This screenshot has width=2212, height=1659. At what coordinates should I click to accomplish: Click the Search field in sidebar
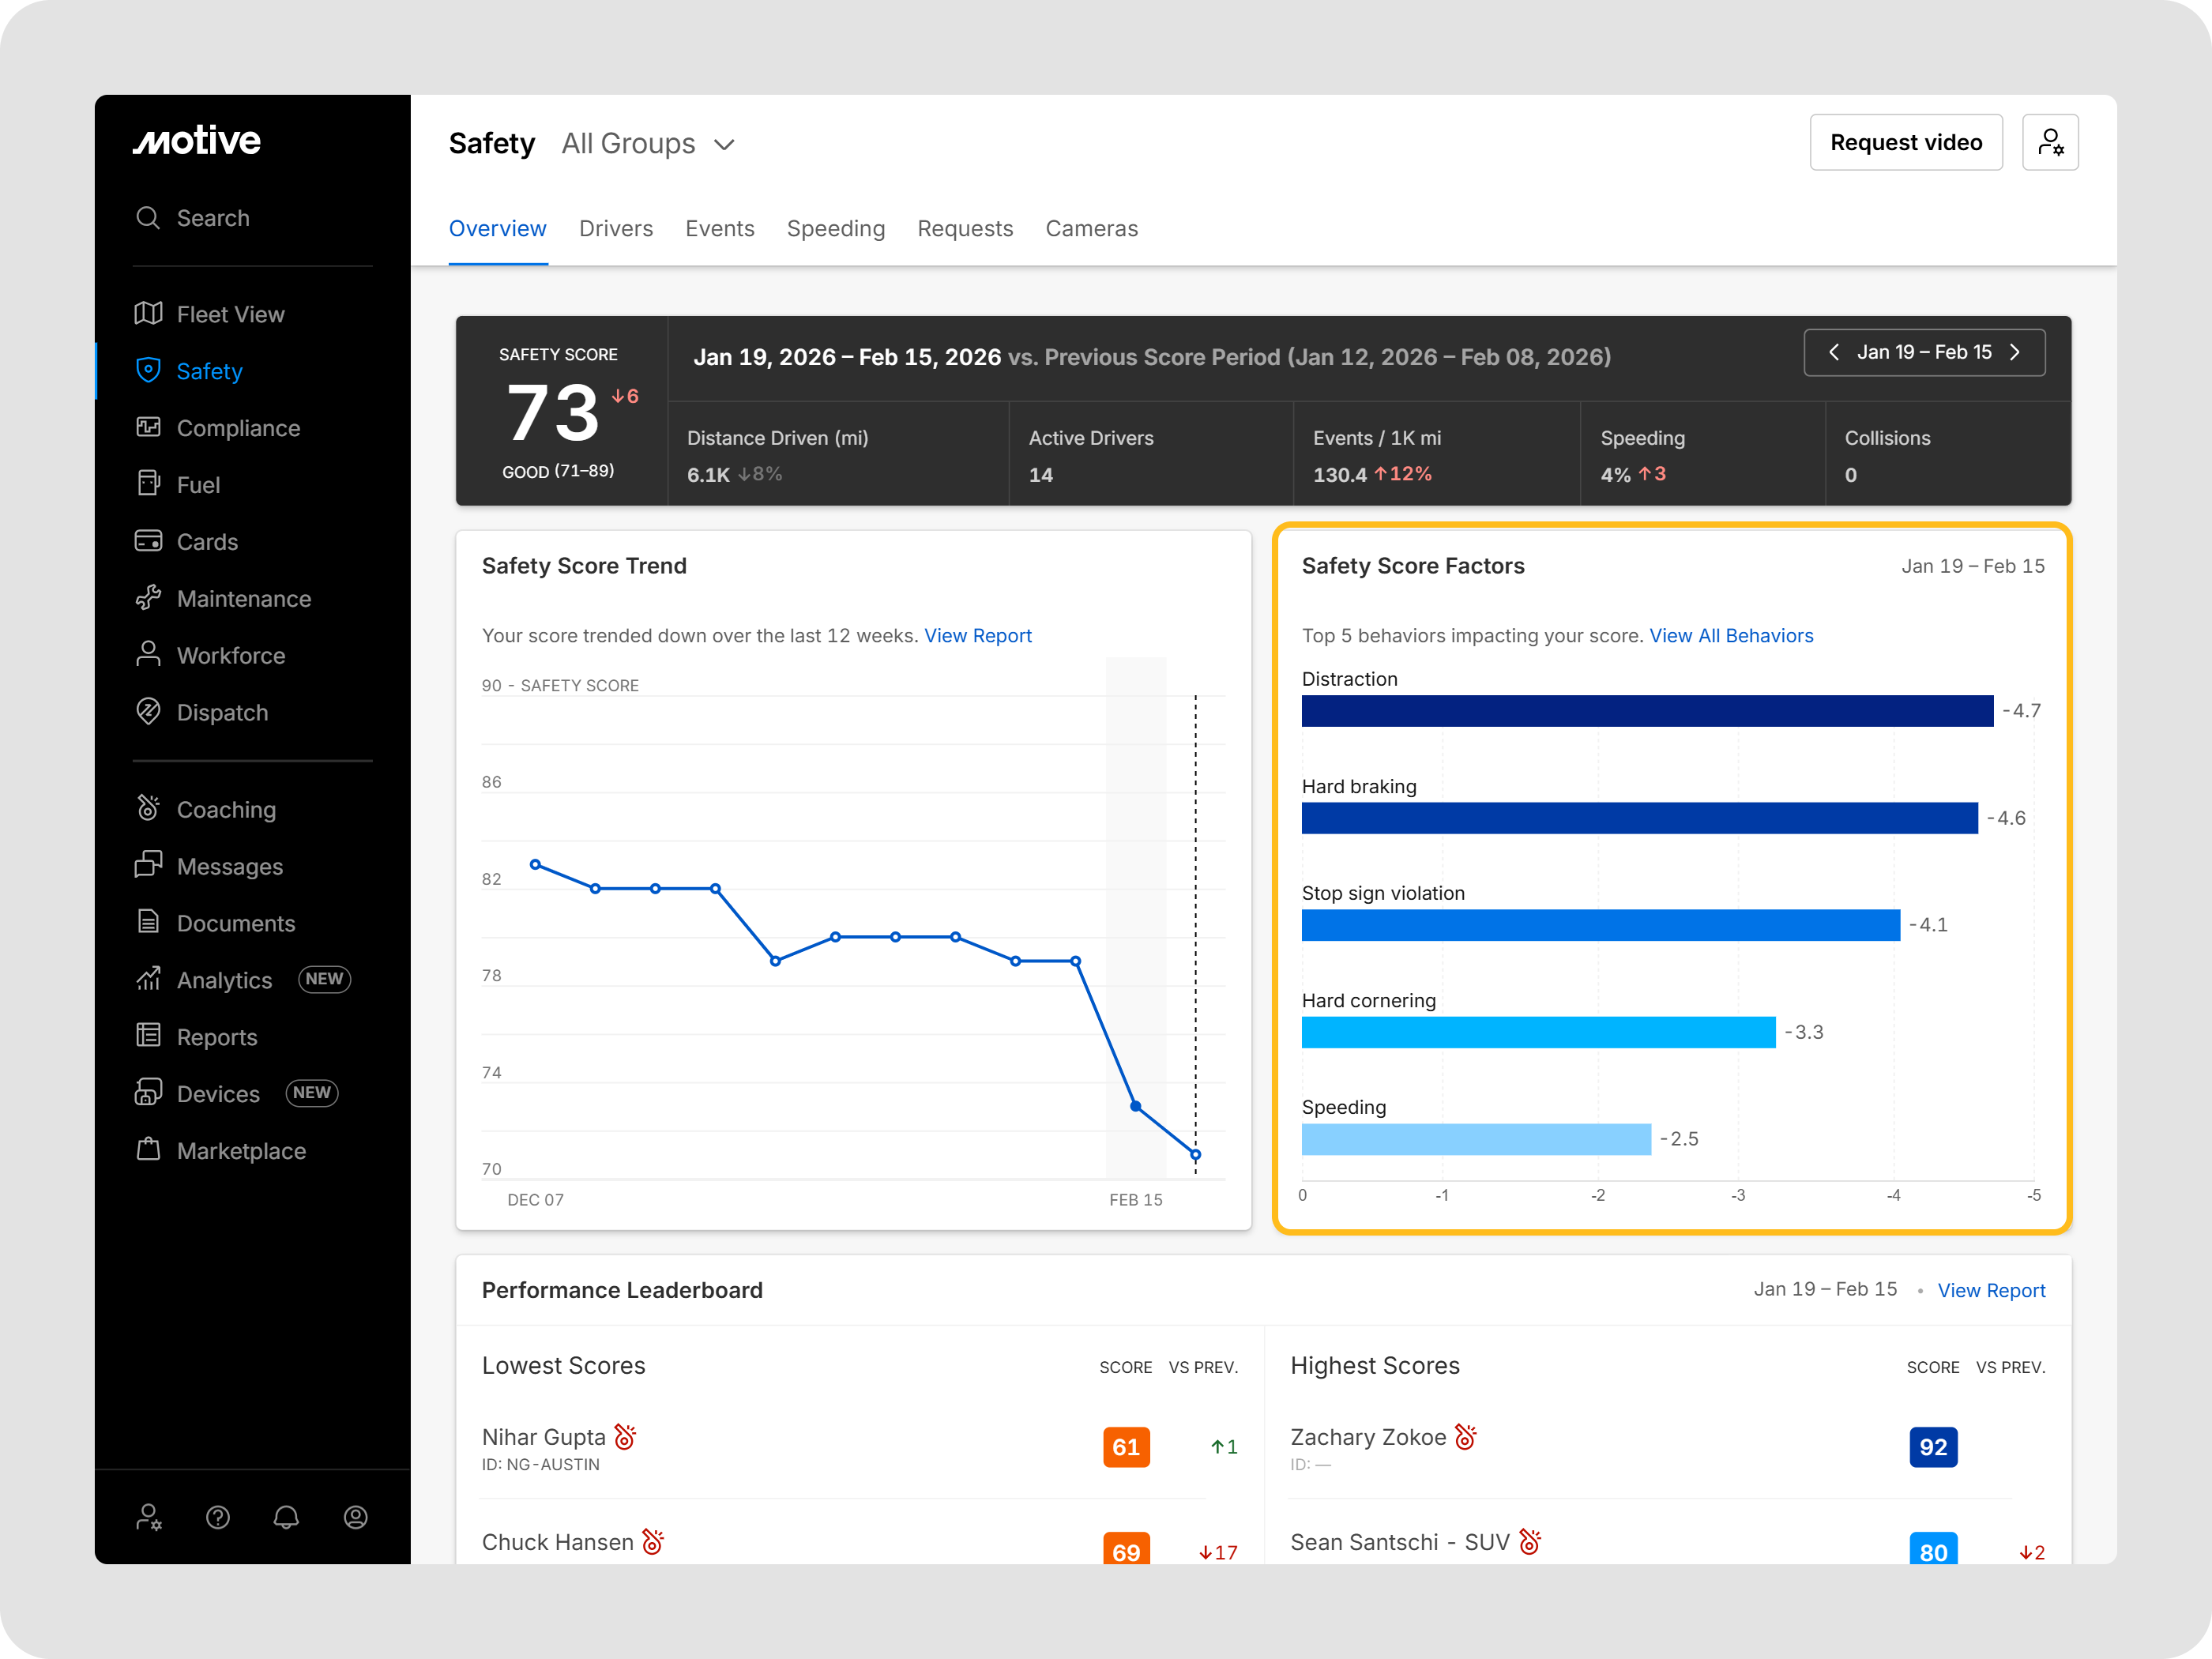[212, 218]
